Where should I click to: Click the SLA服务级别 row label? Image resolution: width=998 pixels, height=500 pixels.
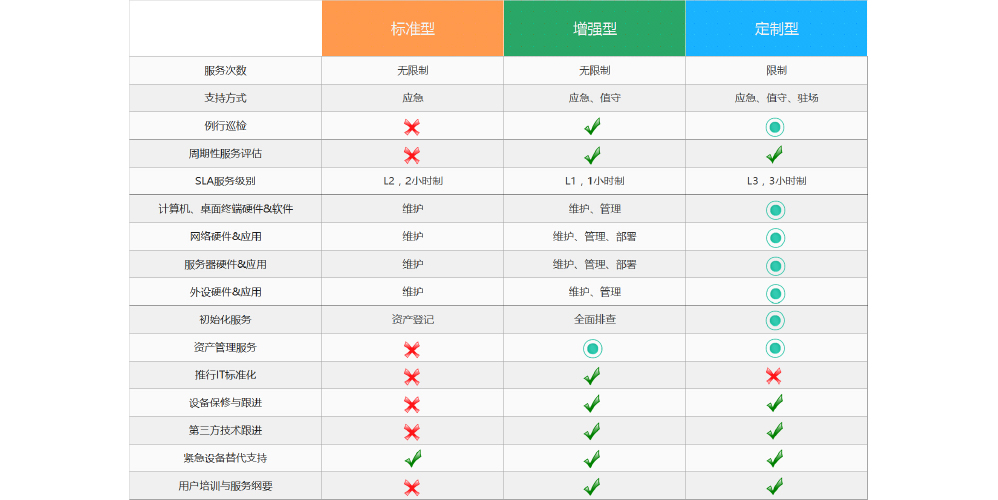pos(225,181)
